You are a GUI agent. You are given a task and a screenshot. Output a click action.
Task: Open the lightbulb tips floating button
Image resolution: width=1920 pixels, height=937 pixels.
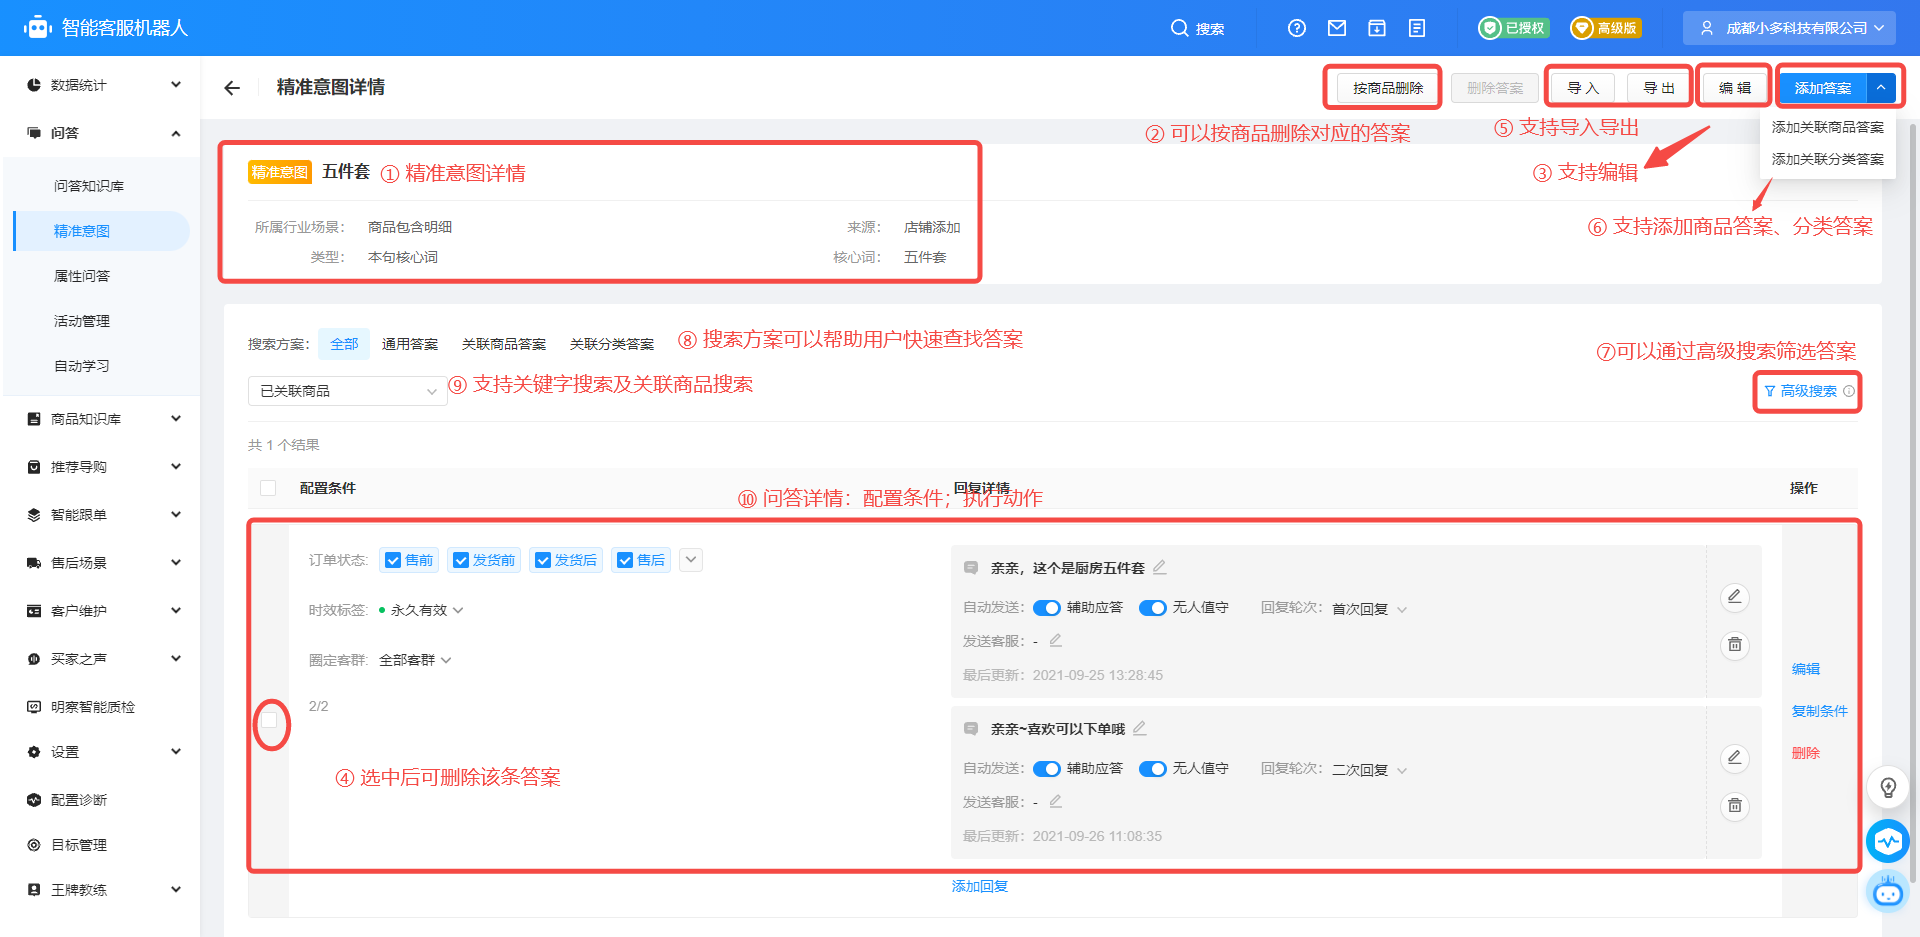tap(1888, 787)
